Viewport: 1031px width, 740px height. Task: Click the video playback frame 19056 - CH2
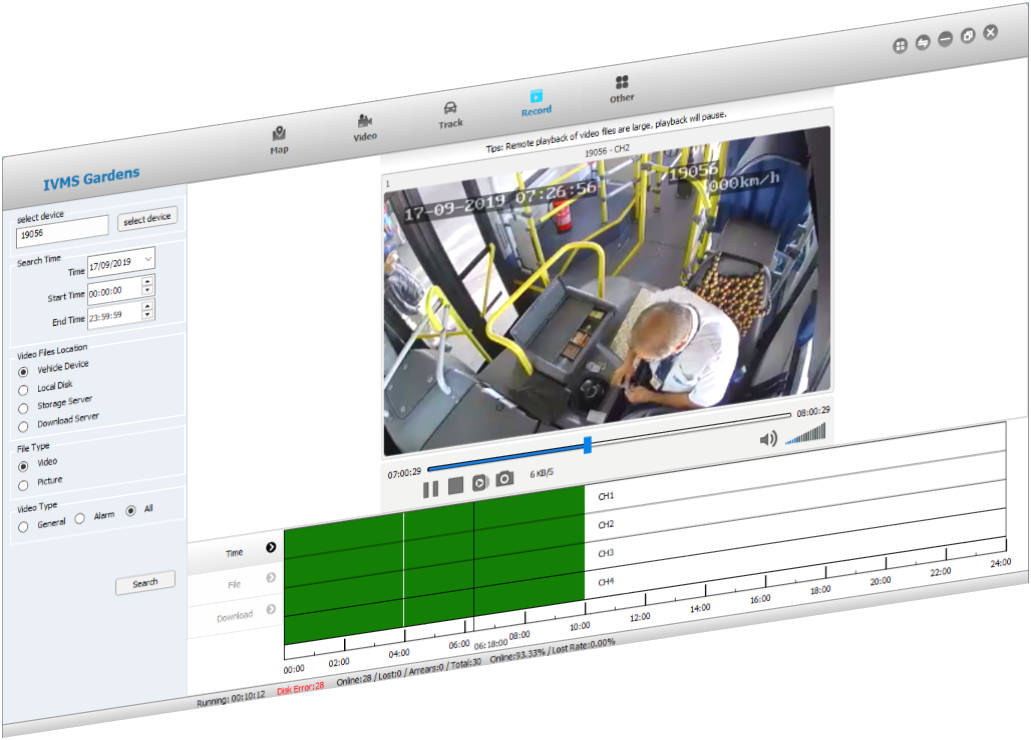[607, 290]
